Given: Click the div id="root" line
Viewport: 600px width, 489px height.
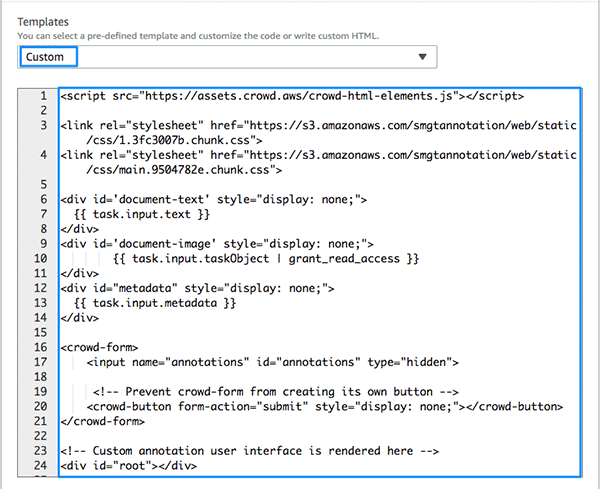Looking at the screenshot, I should [129, 466].
